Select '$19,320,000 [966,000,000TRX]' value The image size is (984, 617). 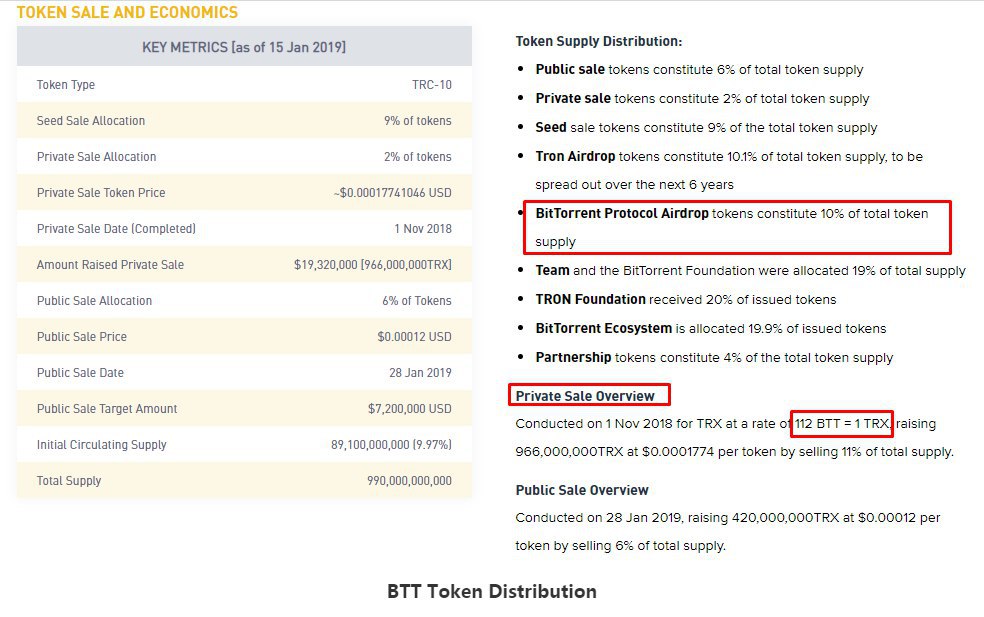373,265
